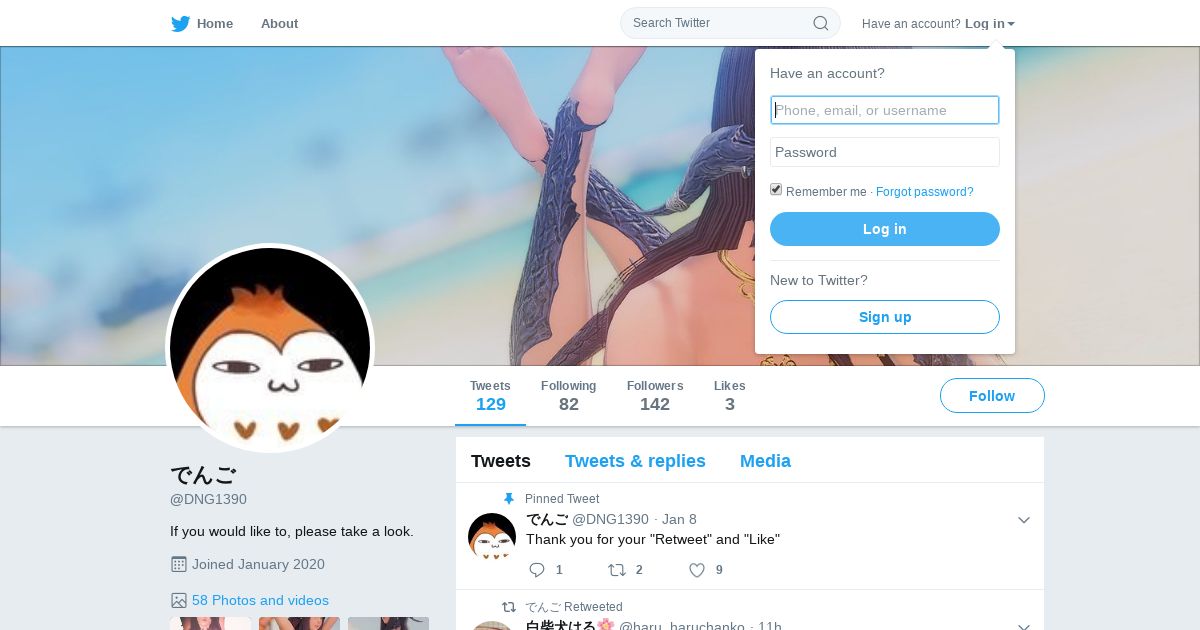The width and height of the screenshot is (1200, 630).
Task: Click the pinned tweet's owl avatar
Action: tap(492, 537)
